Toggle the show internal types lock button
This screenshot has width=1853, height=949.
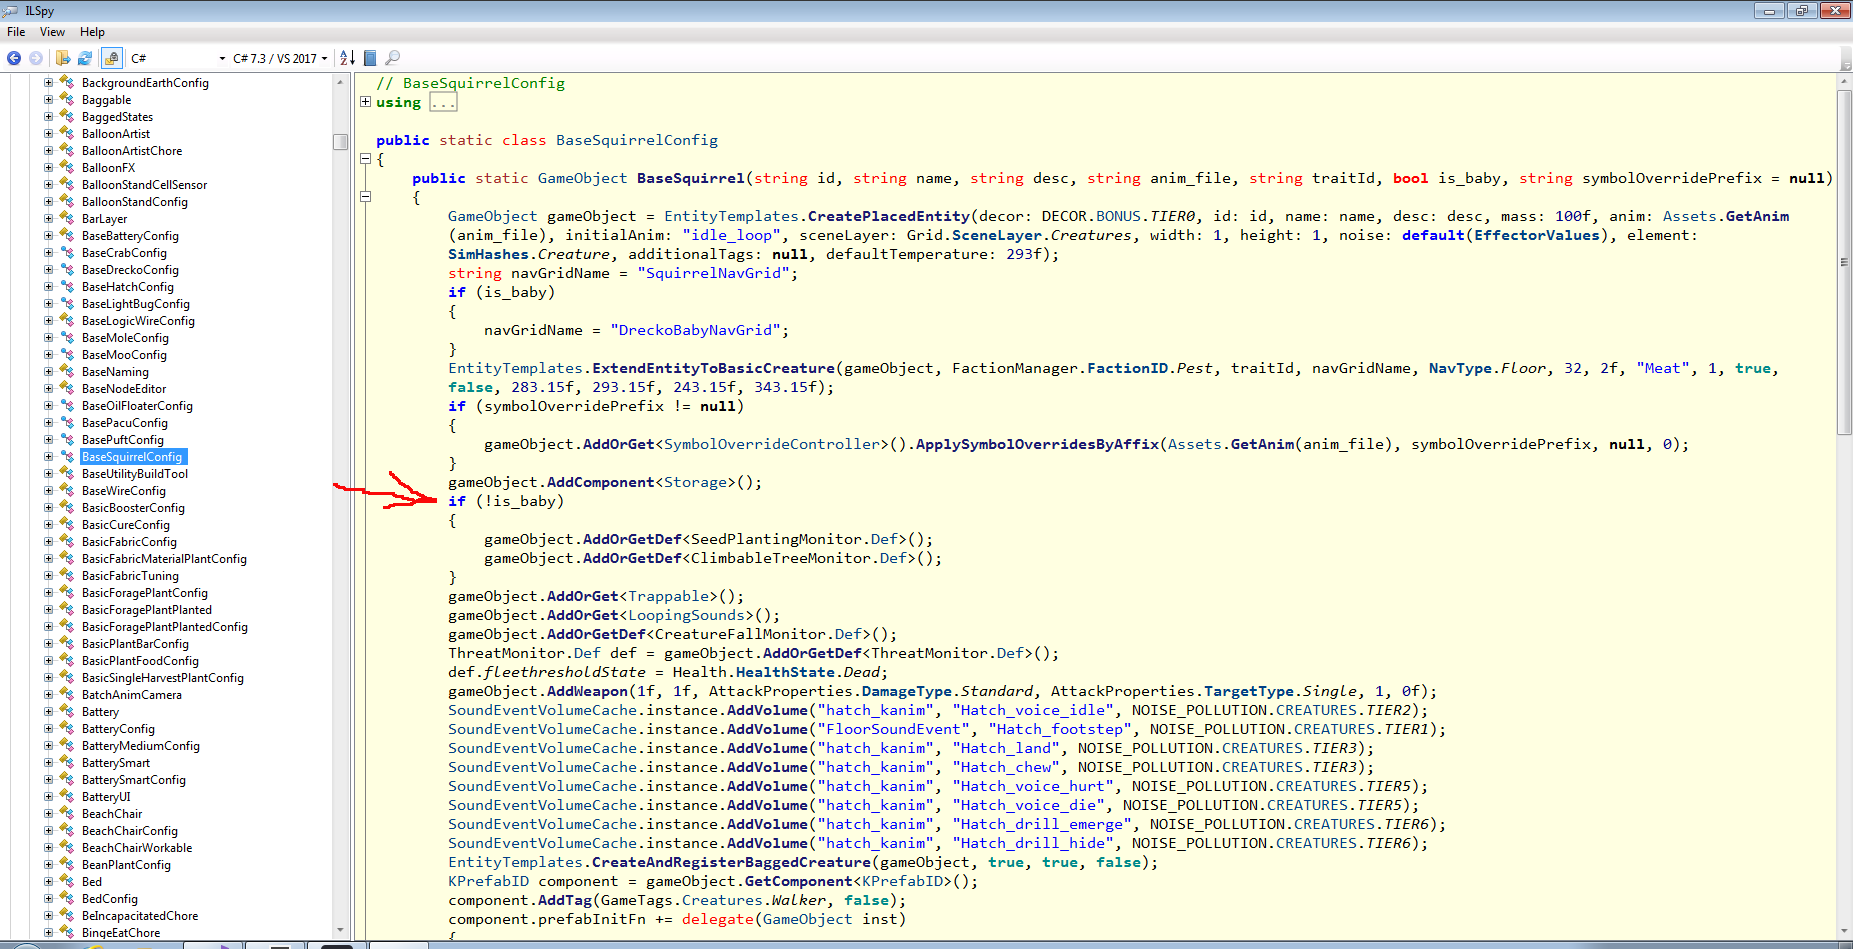click(111, 58)
